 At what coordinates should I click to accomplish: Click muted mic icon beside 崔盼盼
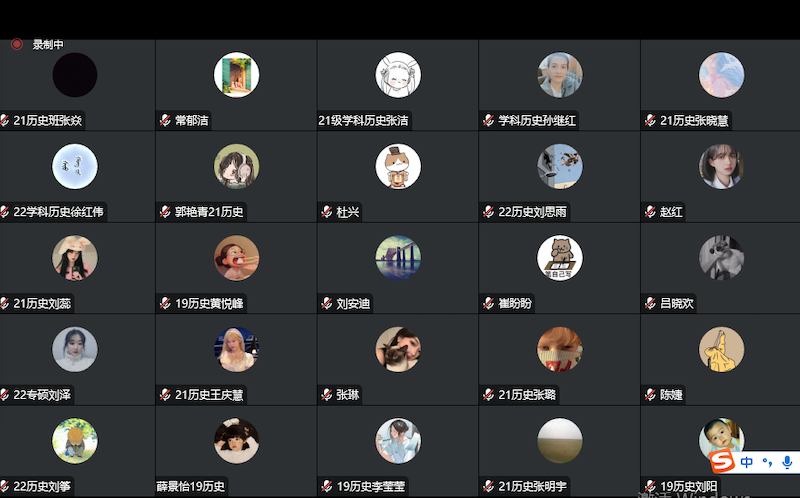click(488, 304)
